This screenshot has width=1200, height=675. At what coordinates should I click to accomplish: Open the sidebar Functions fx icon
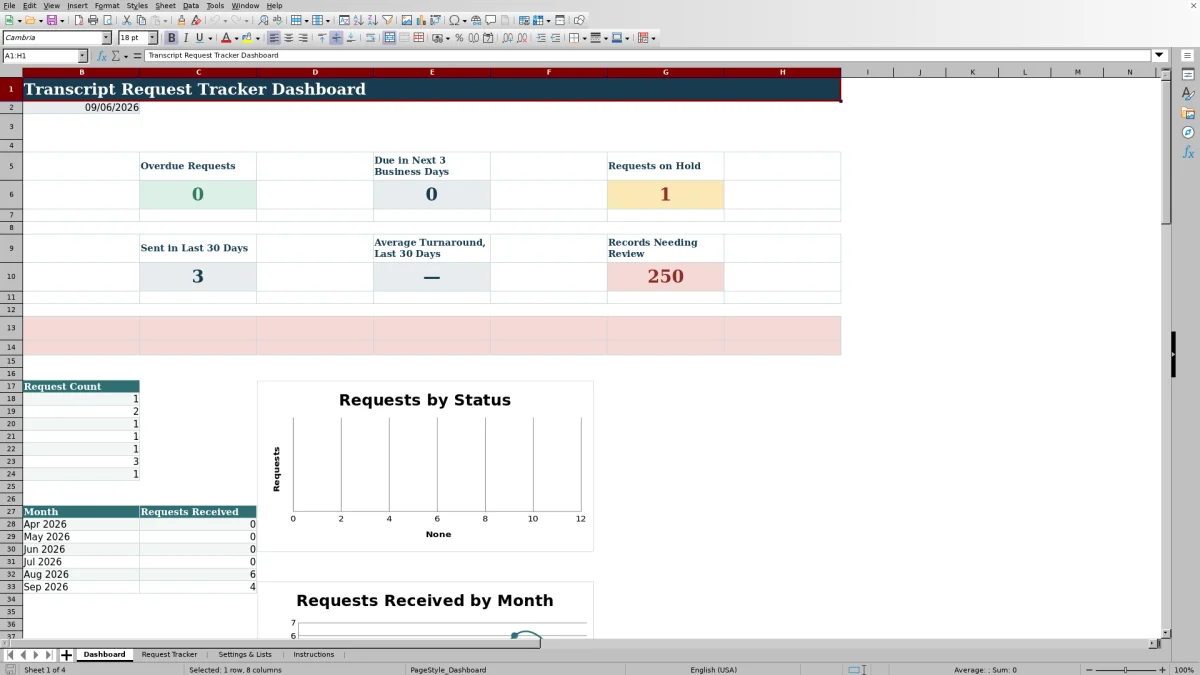[1188, 152]
